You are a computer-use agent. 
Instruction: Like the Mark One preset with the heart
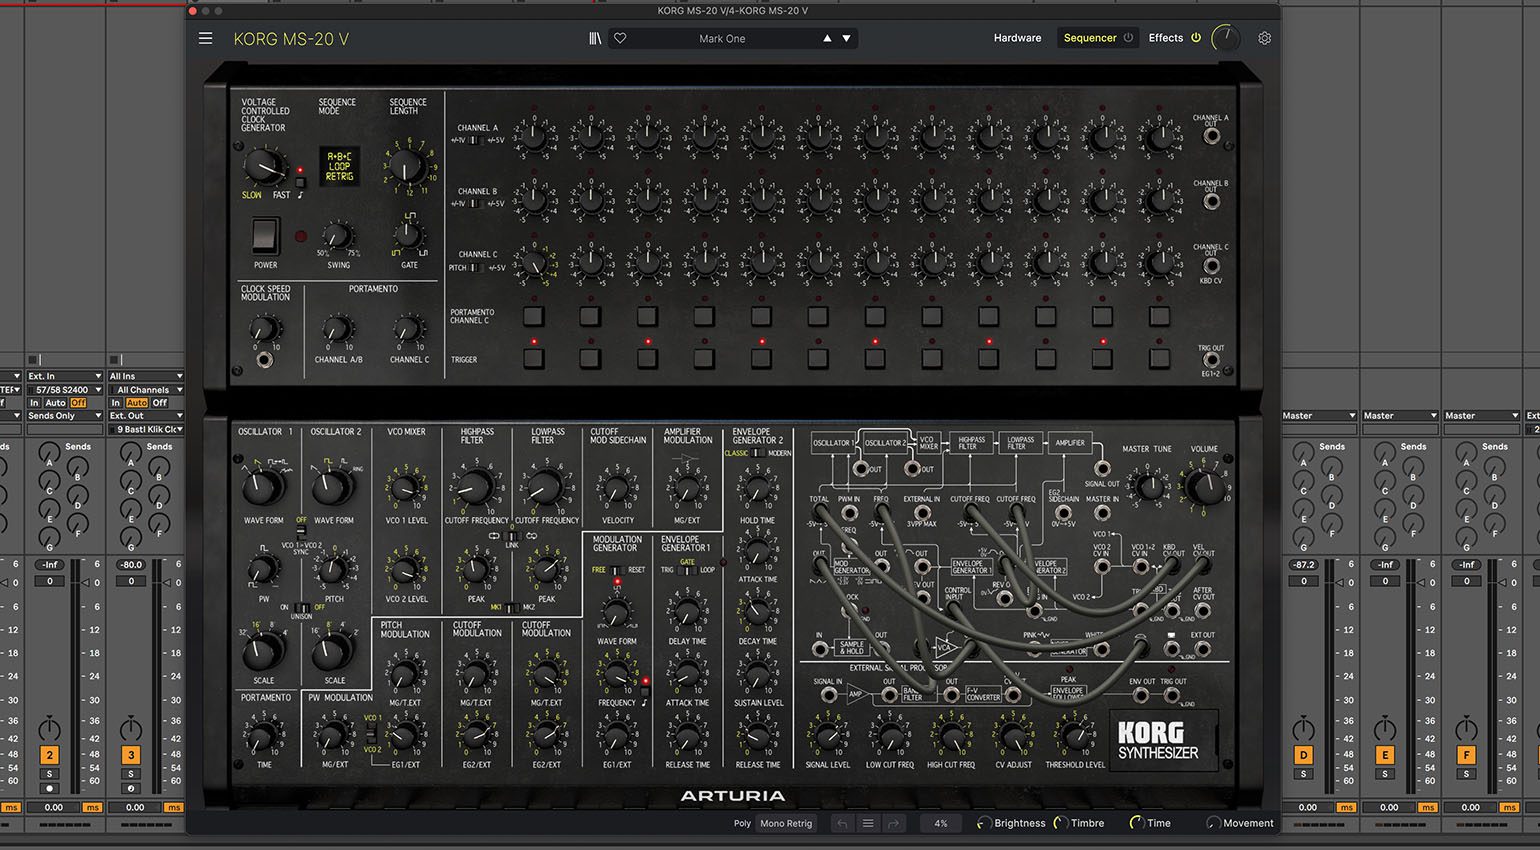point(620,38)
